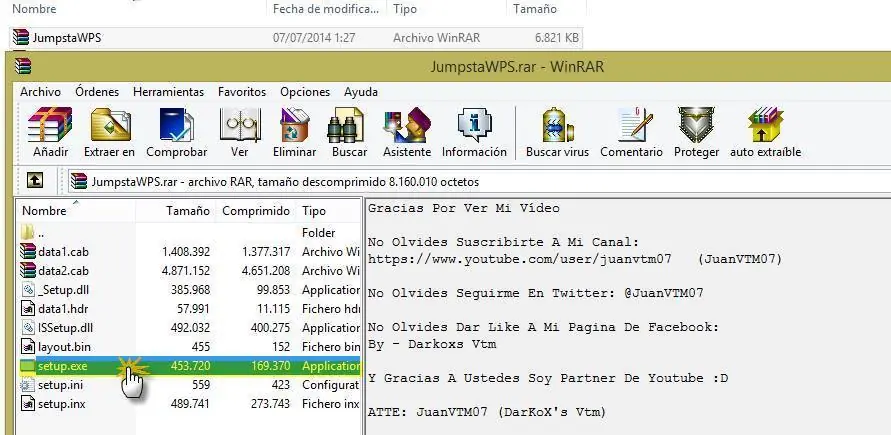Click the Añadir toolbar icon
Viewport: 891px width, 435px height.
point(50,125)
